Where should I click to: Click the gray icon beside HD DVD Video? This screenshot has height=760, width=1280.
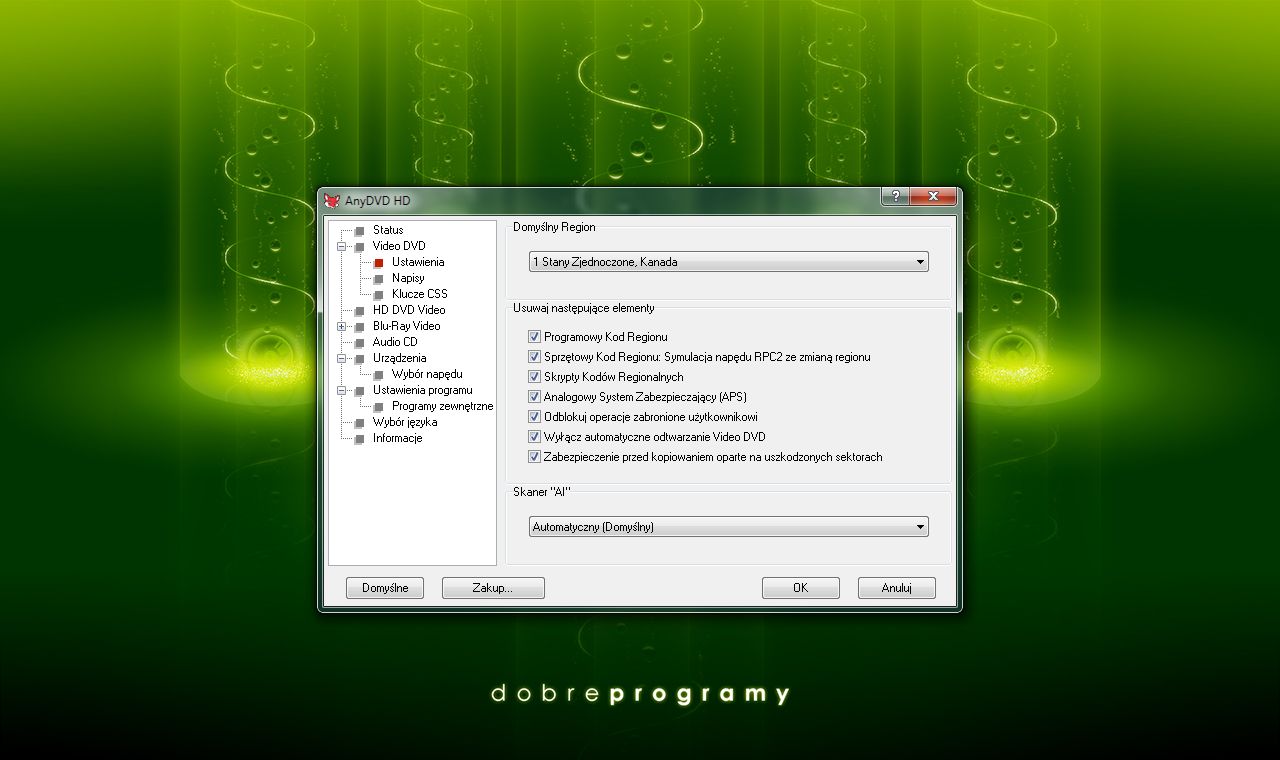pyautogui.click(x=360, y=311)
